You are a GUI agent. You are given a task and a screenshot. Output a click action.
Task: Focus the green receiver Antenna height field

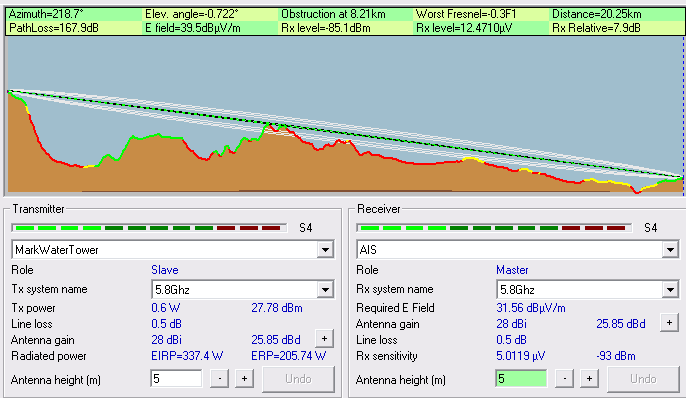tap(521, 379)
